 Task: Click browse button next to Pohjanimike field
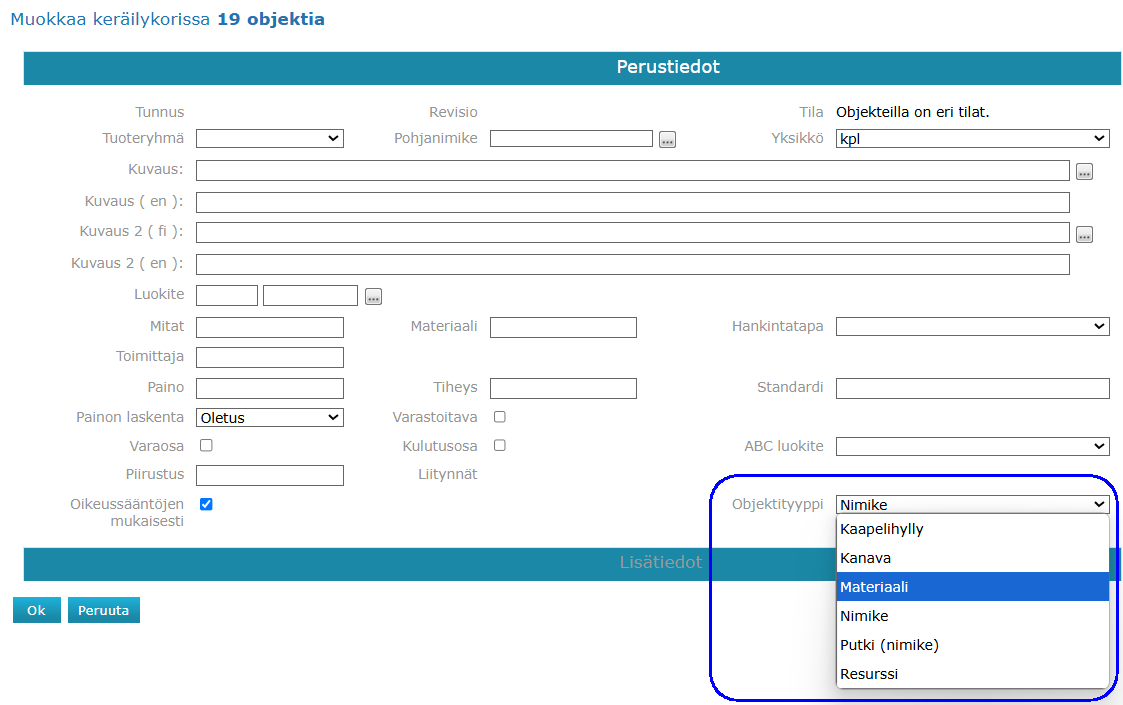(668, 140)
